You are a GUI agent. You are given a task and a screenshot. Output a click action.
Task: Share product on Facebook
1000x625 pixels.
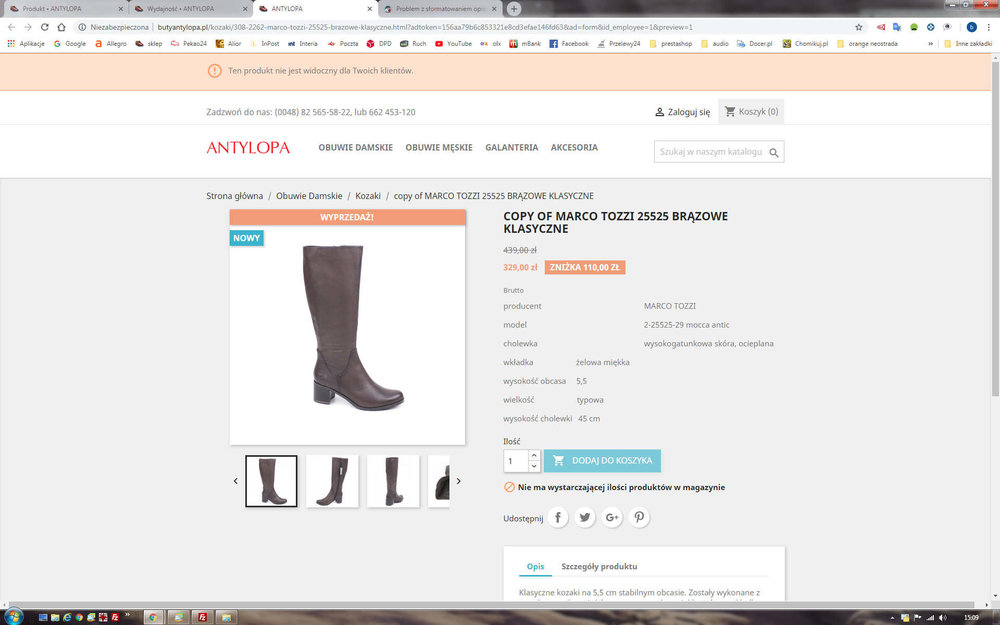(557, 517)
